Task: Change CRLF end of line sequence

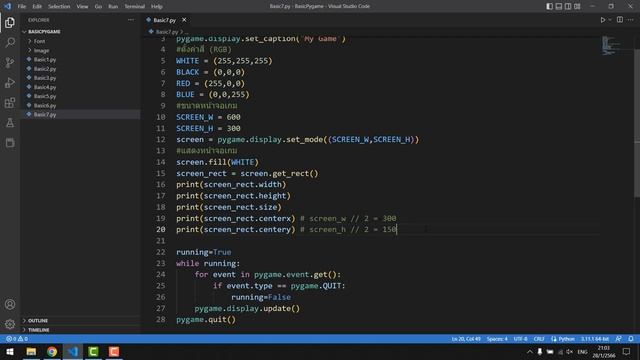Action: click(539, 339)
